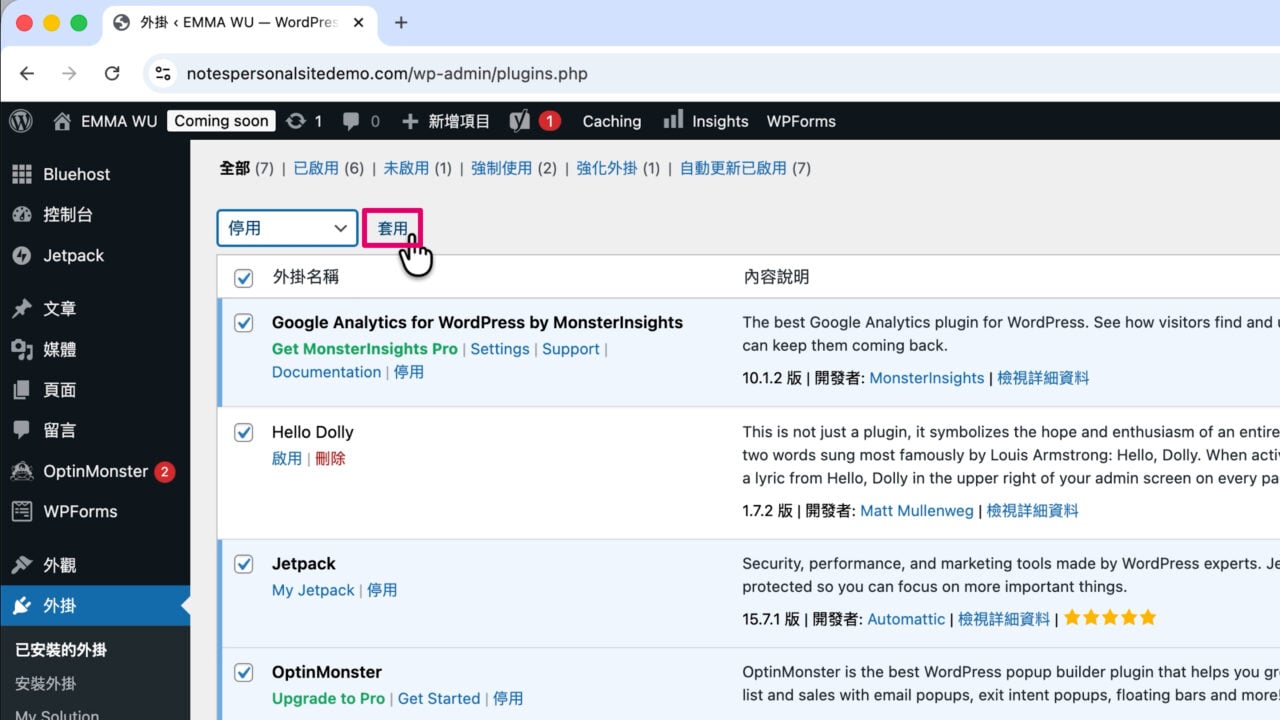Go back with the browser back arrow
The width and height of the screenshot is (1280, 720).
click(27, 73)
